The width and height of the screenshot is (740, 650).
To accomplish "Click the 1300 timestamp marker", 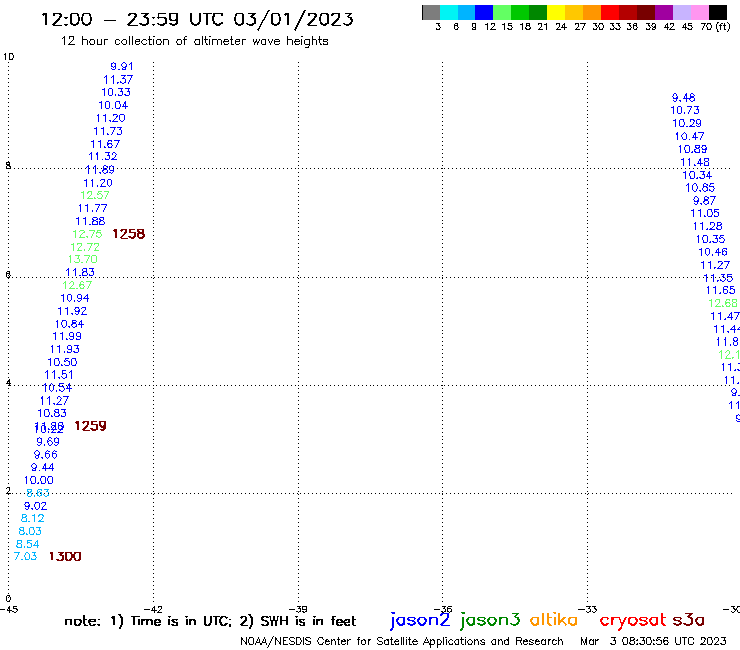I will [65, 557].
